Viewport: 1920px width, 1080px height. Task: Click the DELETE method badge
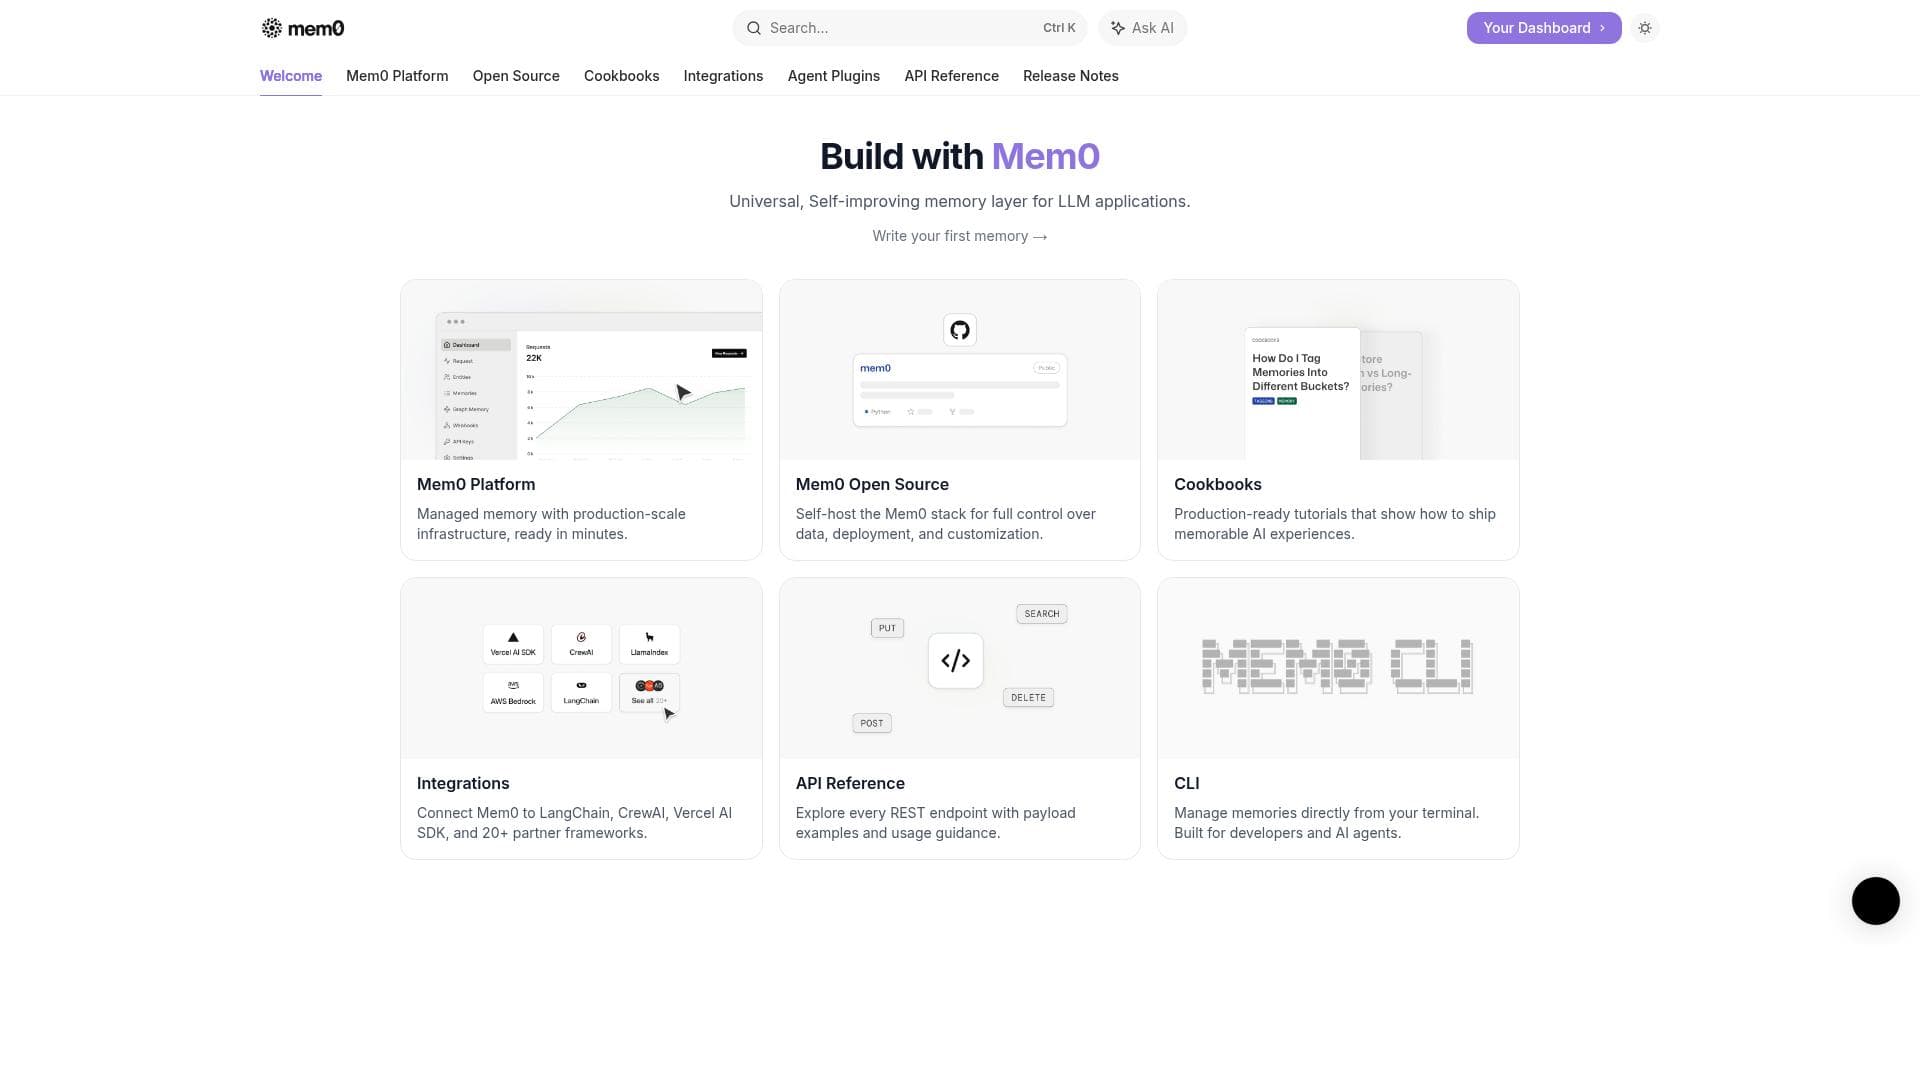point(1028,698)
